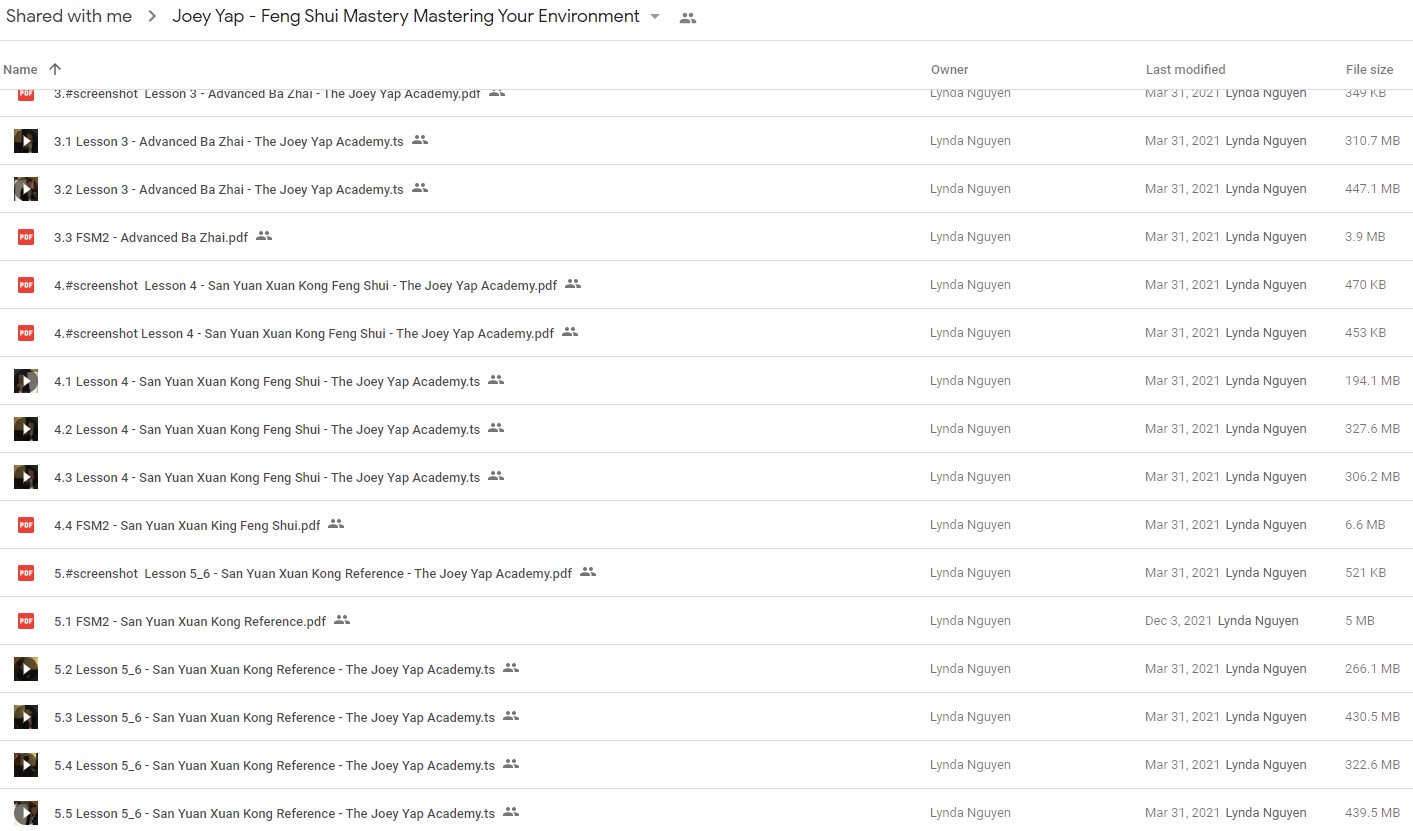Click PDF icon of 5.1 FSM2 Reference file
The image size is (1413, 831).
(26, 621)
